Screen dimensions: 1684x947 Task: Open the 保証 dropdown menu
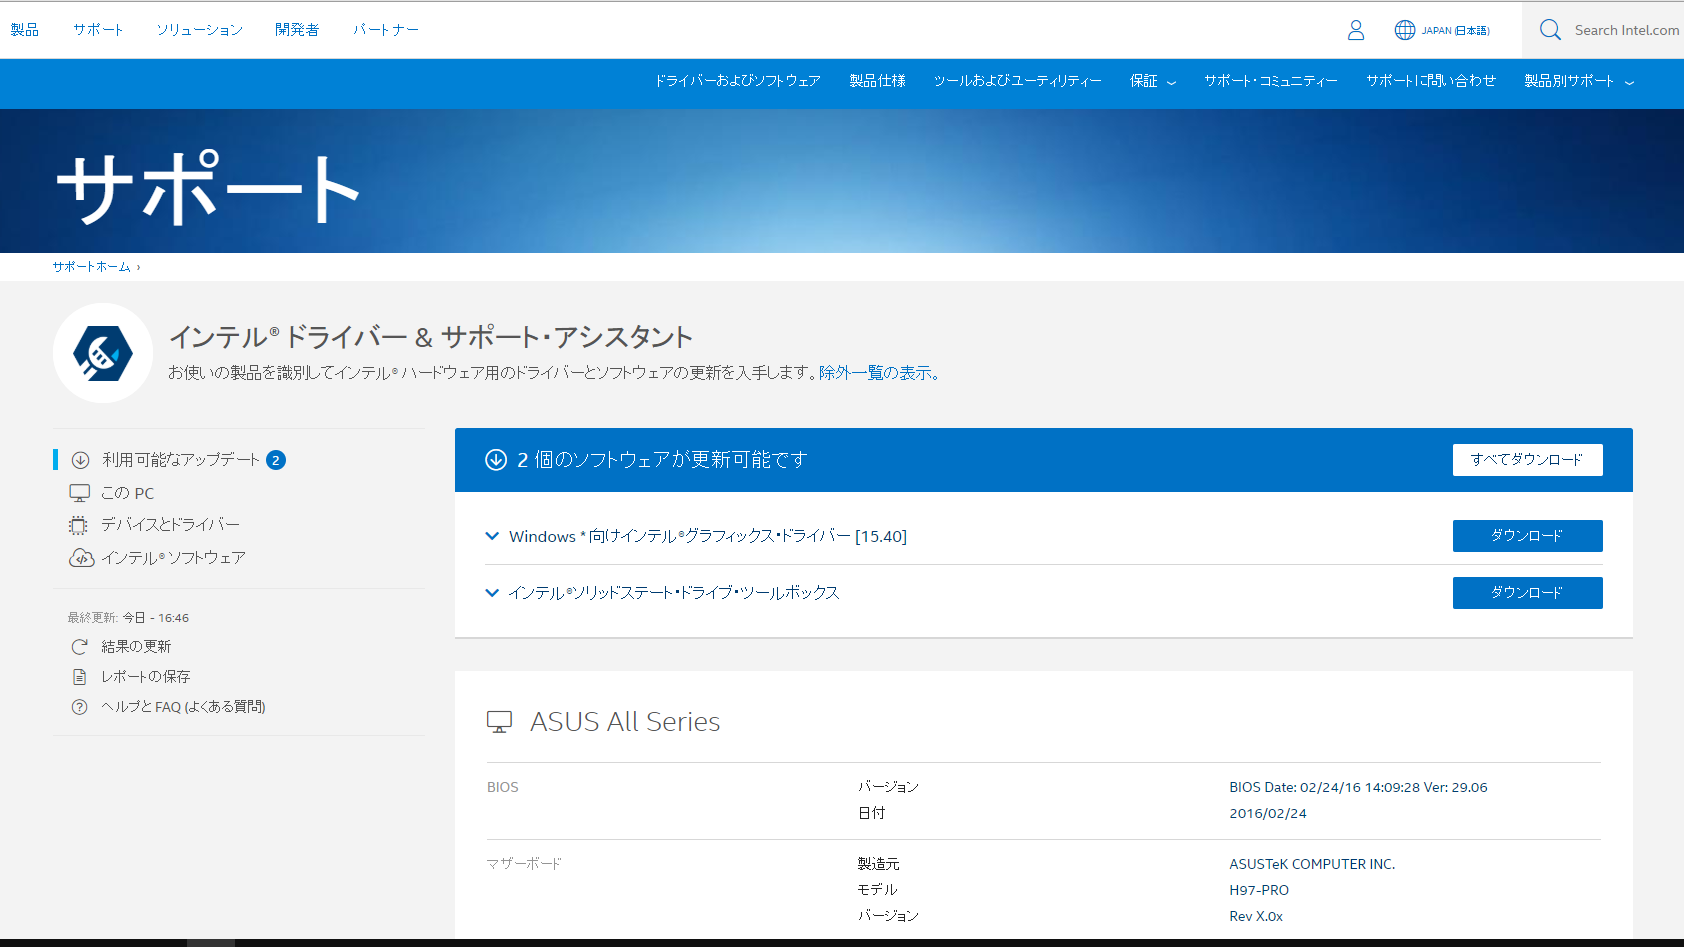coord(1153,81)
